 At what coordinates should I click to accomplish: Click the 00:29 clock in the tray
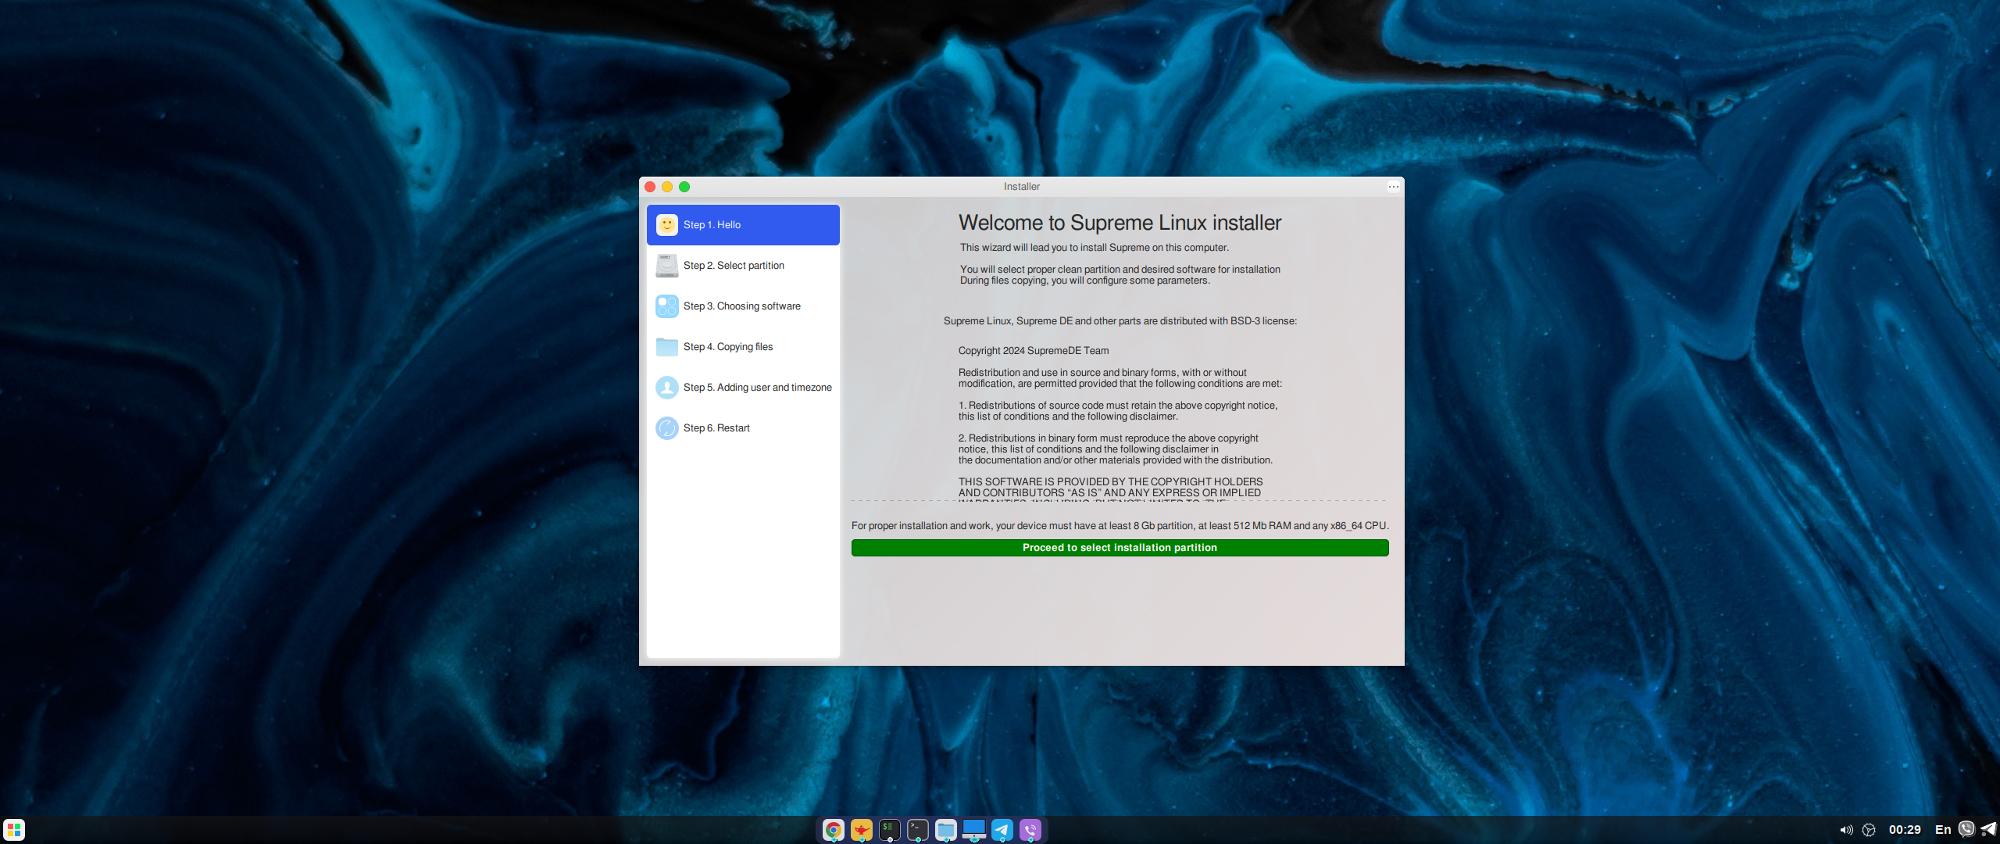pos(1904,829)
